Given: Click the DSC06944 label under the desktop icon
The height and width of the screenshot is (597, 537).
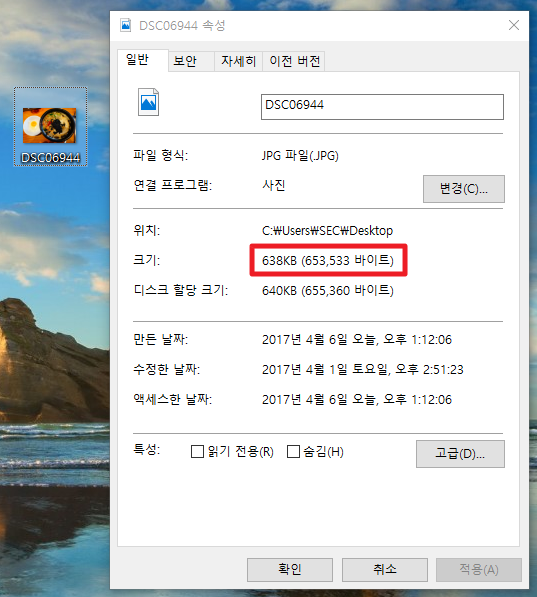Looking at the screenshot, I should point(51,157).
